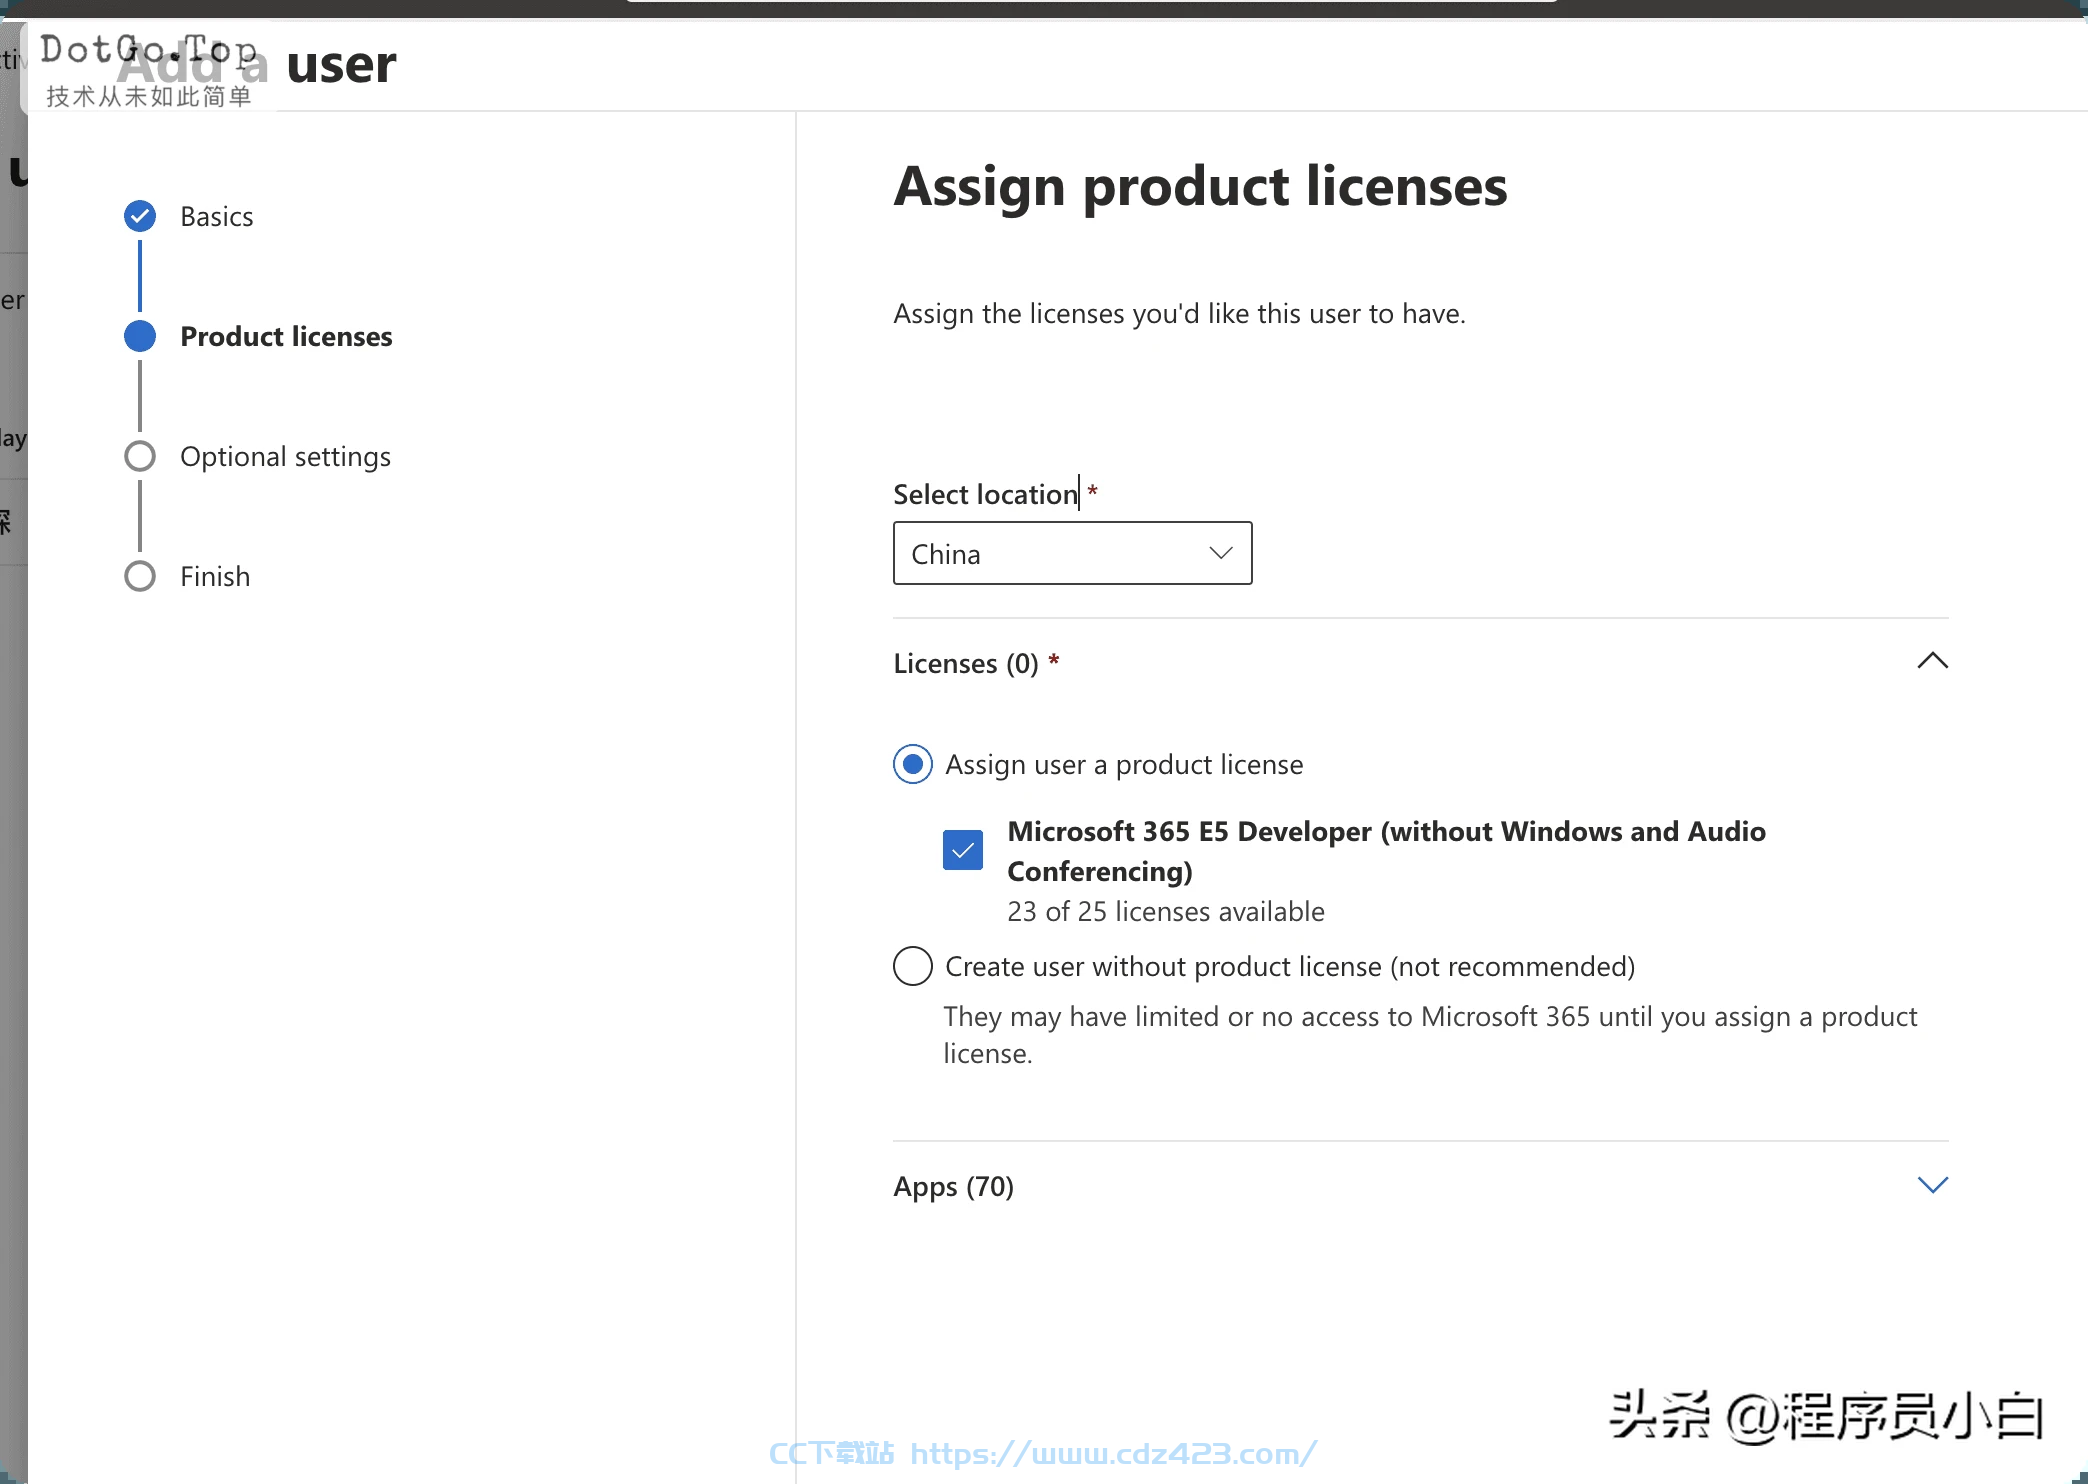Click the Basics completed step checkmark icon
This screenshot has height=1484, width=2088.
coord(140,216)
